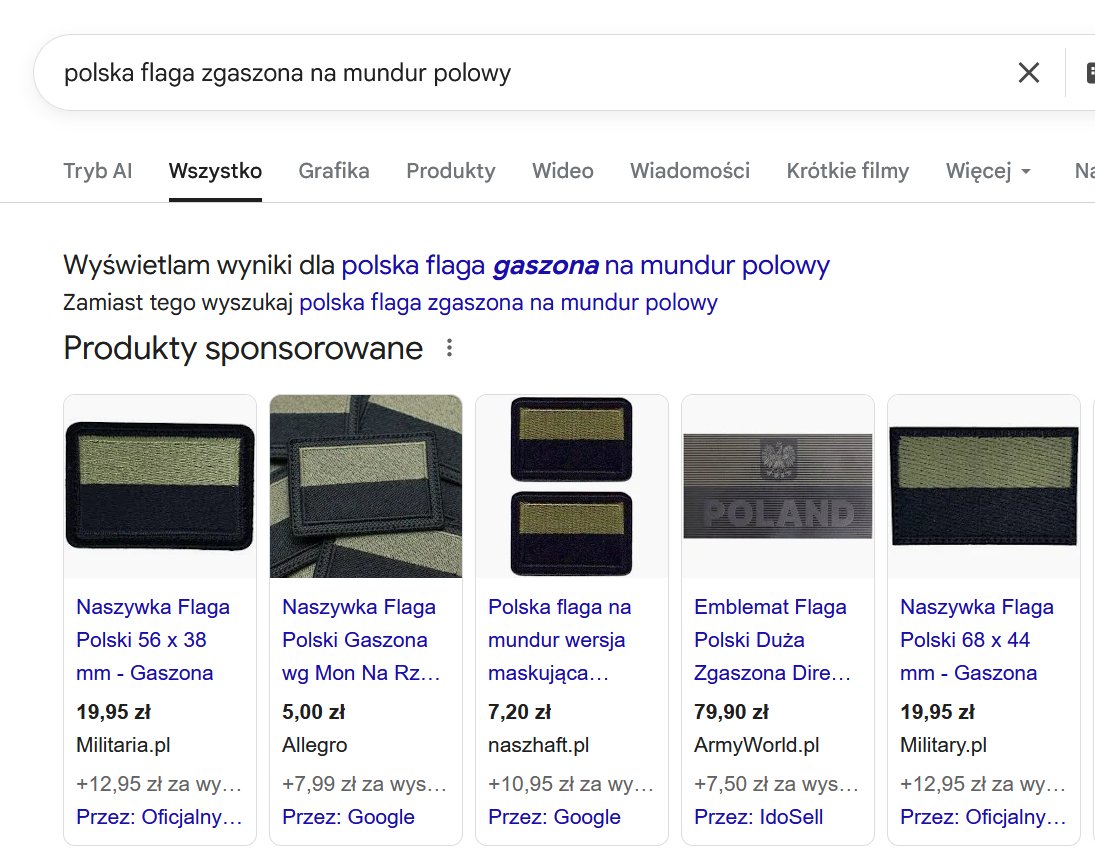The width and height of the screenshot is (1095, 862).
Task: Select the Wszystko tab
Action: [x=215, y=170]
